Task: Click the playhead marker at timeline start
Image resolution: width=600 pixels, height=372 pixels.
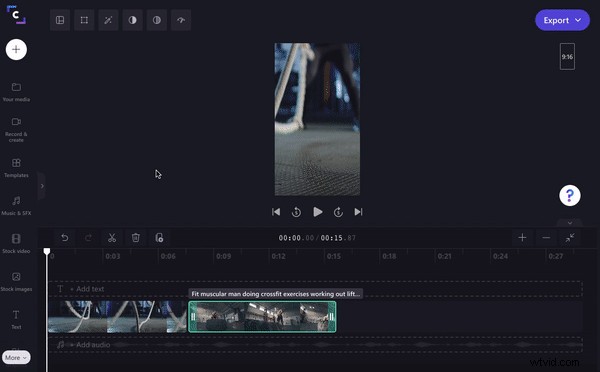Action: coord(47,251)
